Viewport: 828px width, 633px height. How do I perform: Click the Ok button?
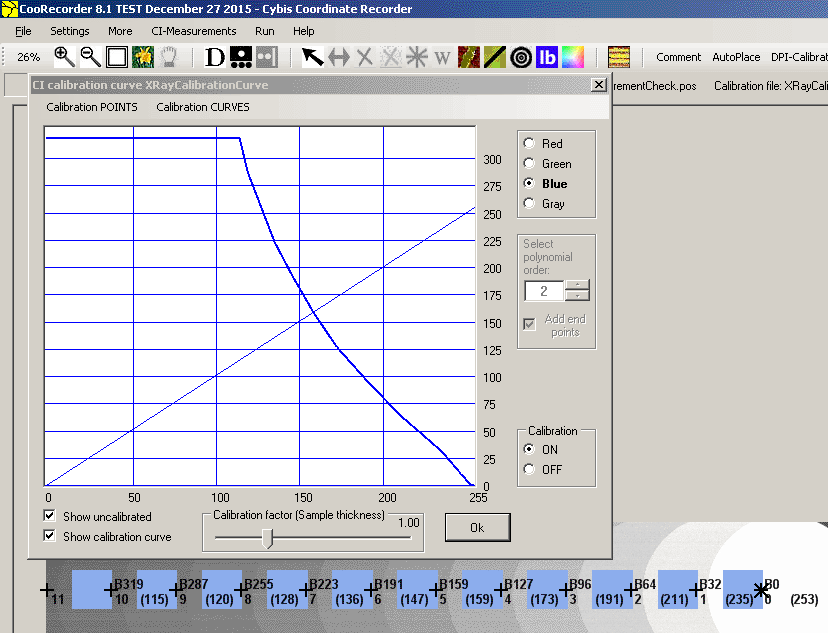477,527
